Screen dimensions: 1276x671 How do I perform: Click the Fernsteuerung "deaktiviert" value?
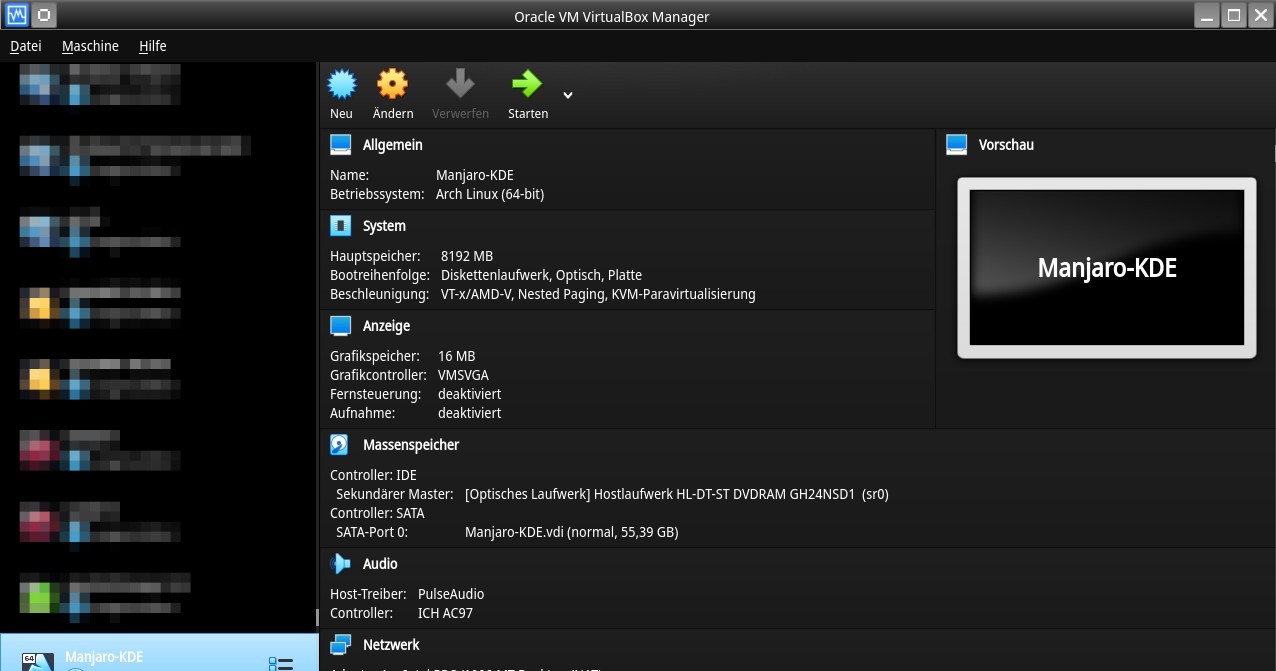(x=470, y=394)
